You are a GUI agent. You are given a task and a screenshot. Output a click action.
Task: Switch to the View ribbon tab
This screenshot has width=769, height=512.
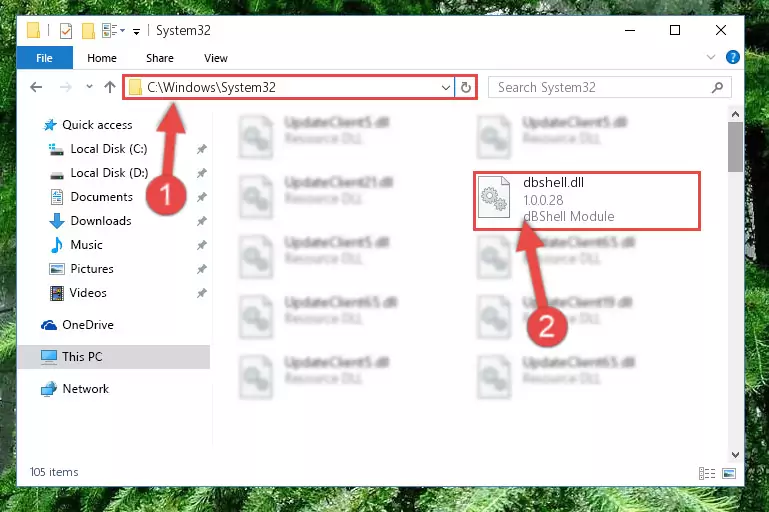215,58
